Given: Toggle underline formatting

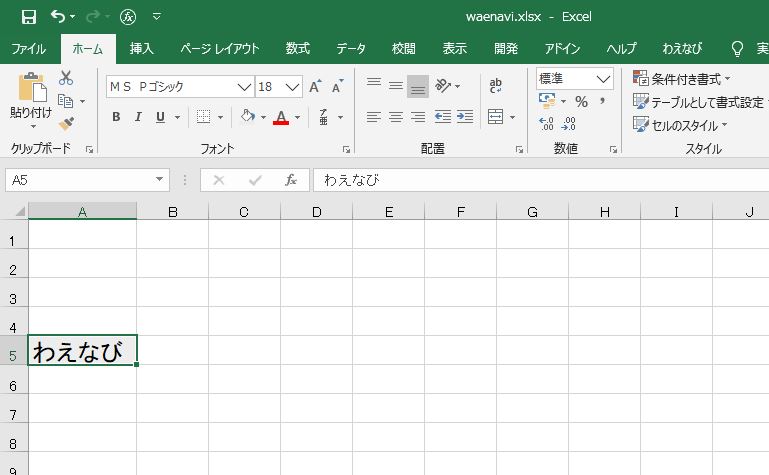Looking at the screenshot, I should click(x=160, y=117).
